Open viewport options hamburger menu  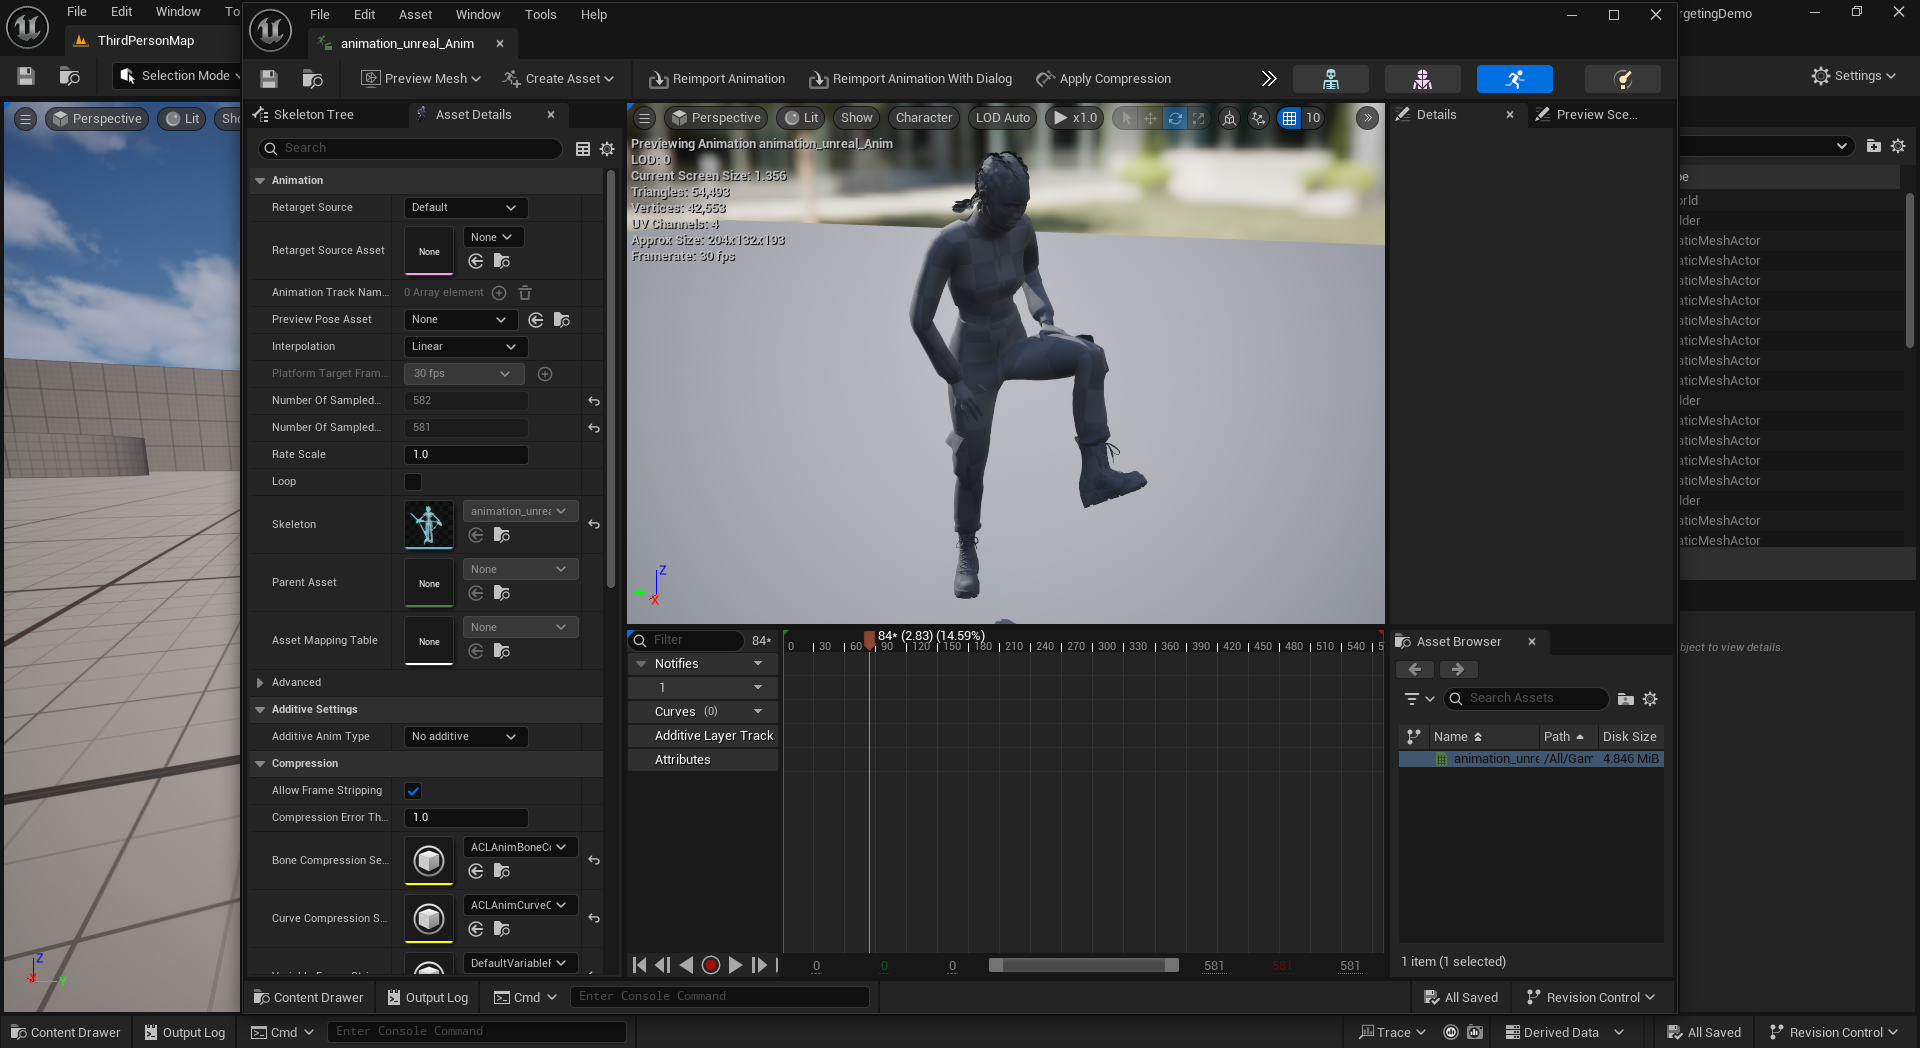[x=645, y=118]
